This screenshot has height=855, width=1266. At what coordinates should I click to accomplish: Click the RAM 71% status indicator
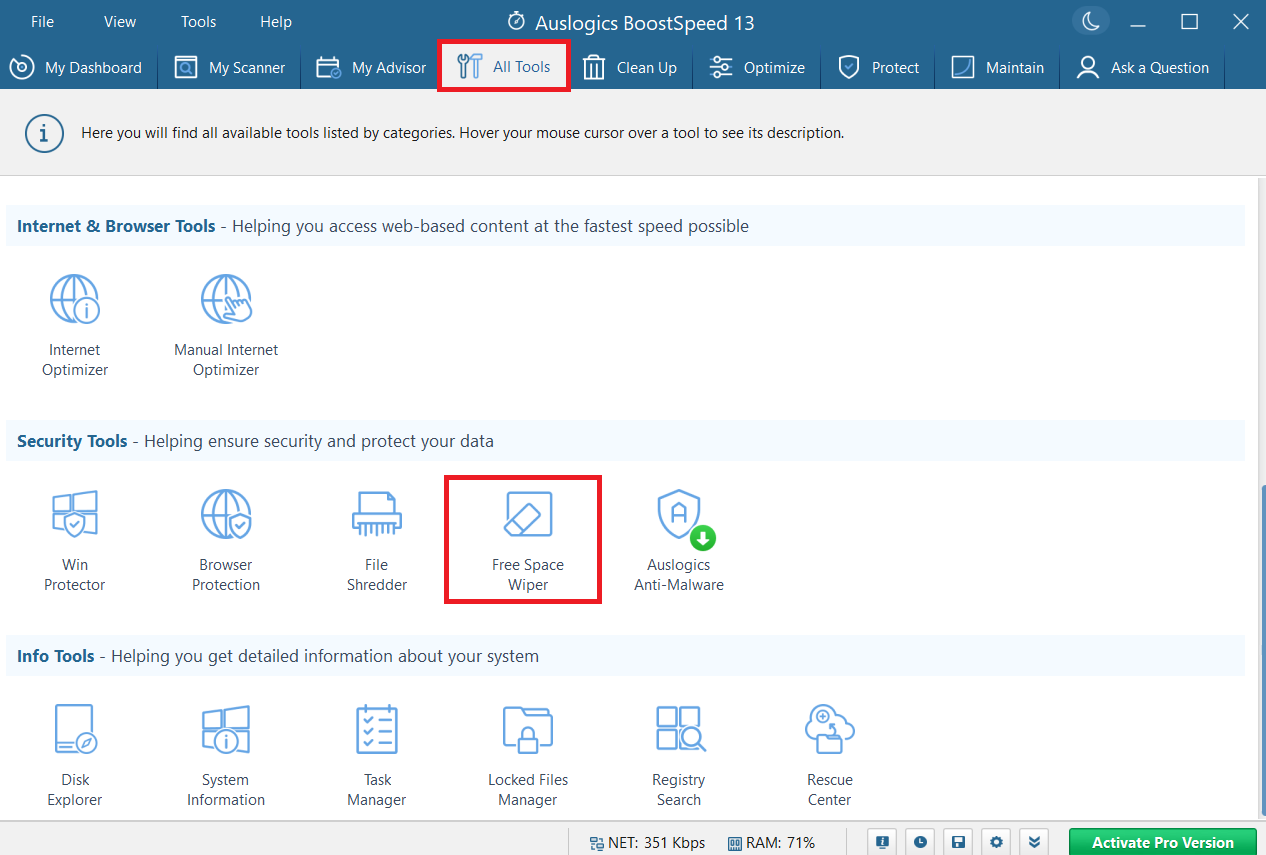pyautogui.click(x=771, y=843)
